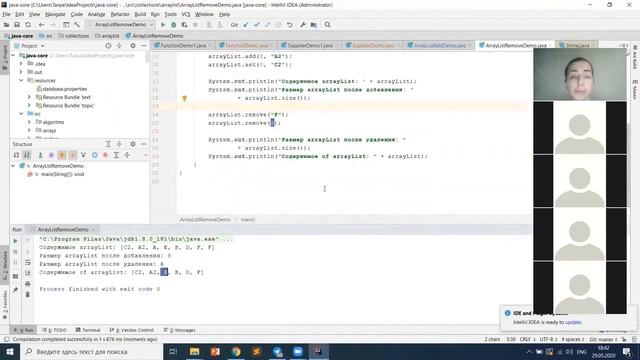
Task: Open the VCS menu
Action: 186,14
